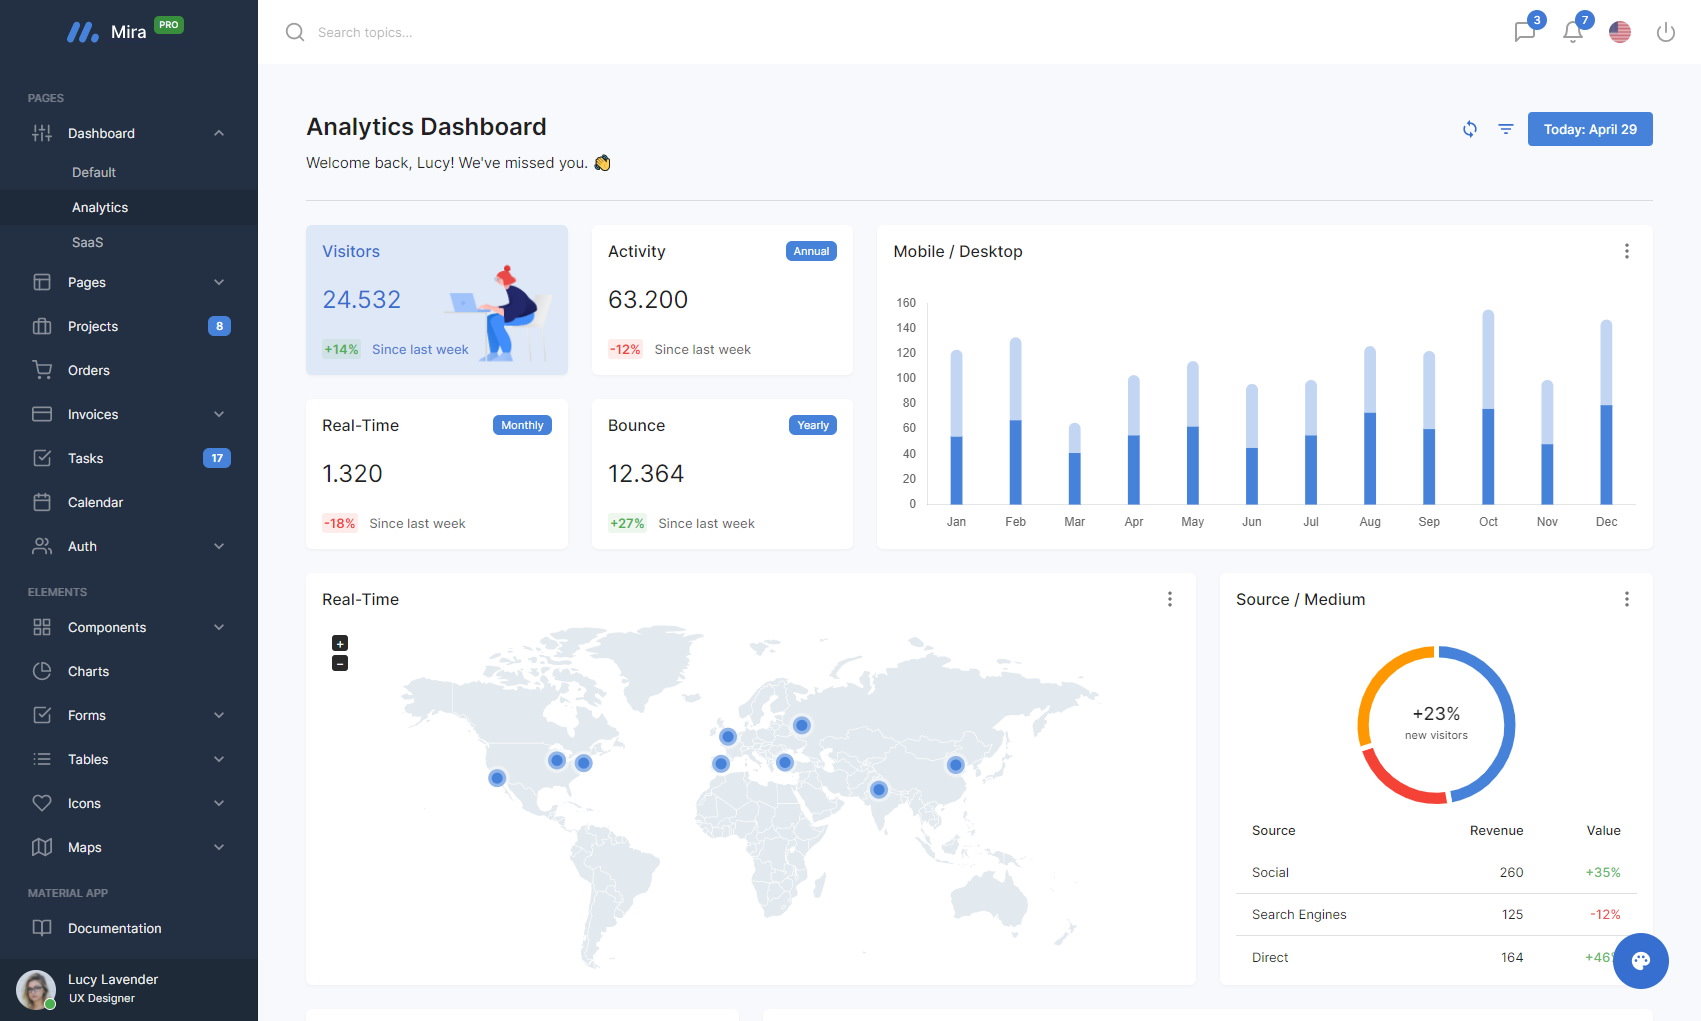Open the SaaS dashboard page
Image resolution: width=1701 pixels, height=1021 pixels.
(x=88, y=242)
